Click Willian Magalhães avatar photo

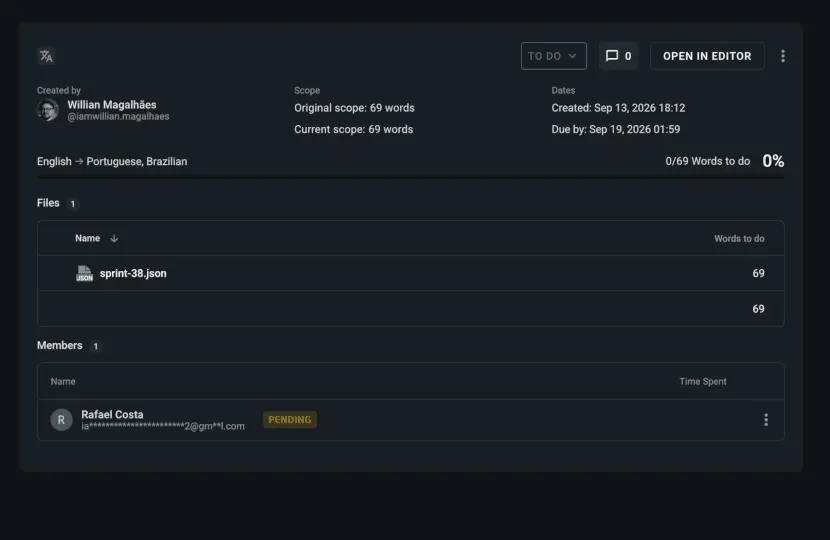click(48, 110)
